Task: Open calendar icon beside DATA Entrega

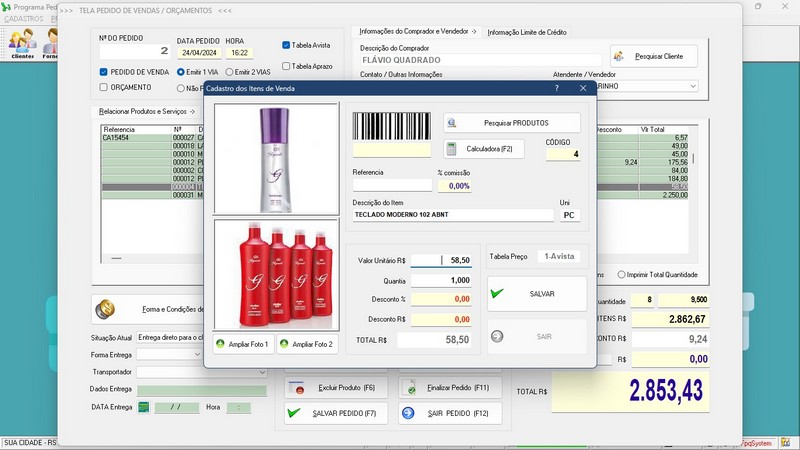Action: 144,407
